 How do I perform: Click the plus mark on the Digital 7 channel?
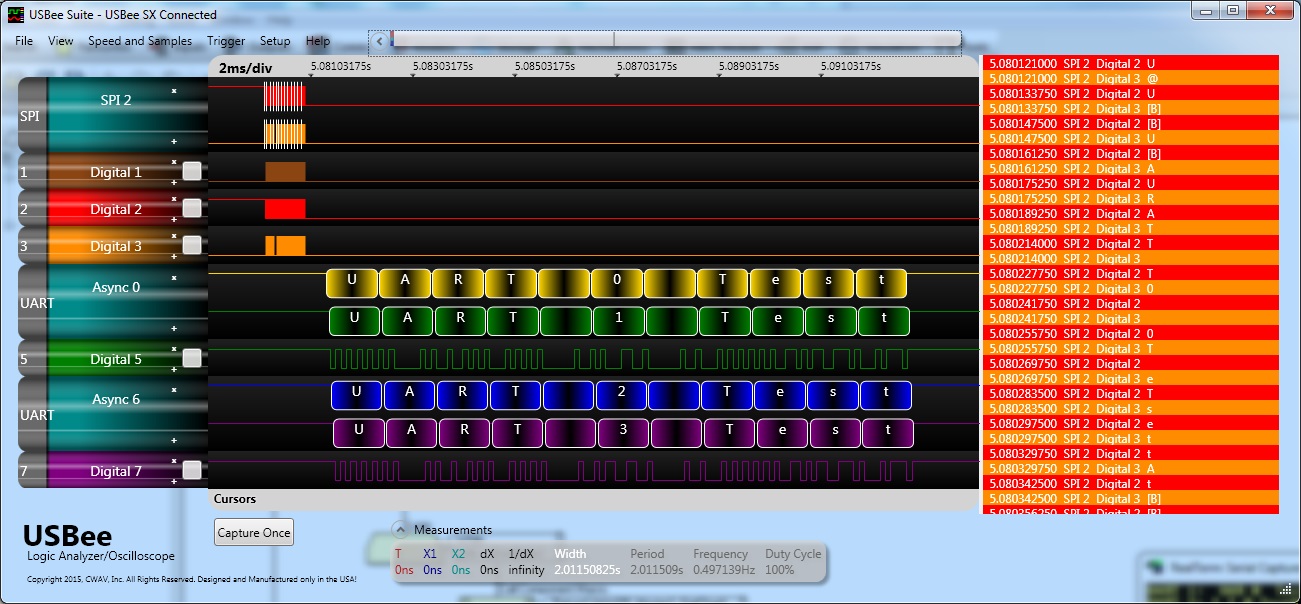tap(173, 481)
